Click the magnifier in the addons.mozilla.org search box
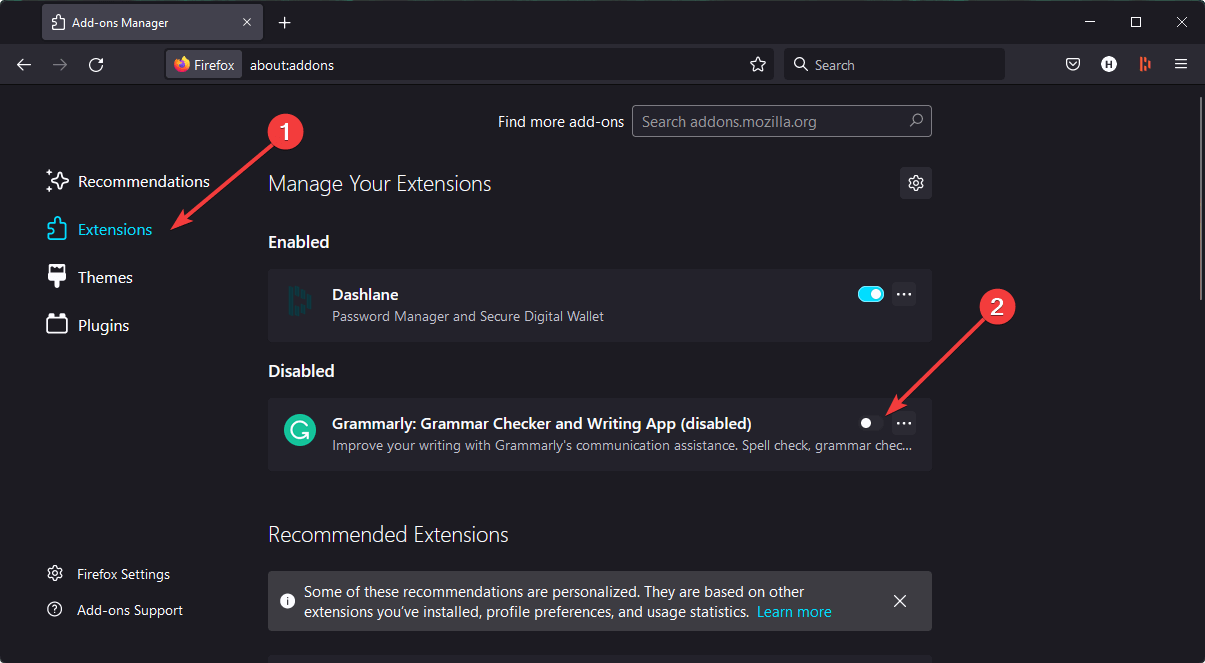1205x663 pixels. click(x=916, y=121)
